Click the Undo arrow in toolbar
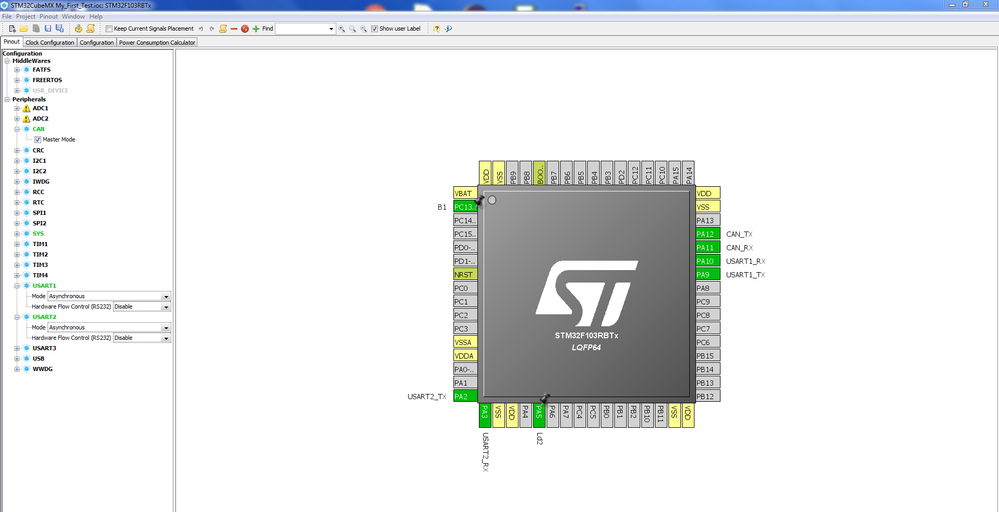Viewport: 999px width, 512px height. pos(201,29)
